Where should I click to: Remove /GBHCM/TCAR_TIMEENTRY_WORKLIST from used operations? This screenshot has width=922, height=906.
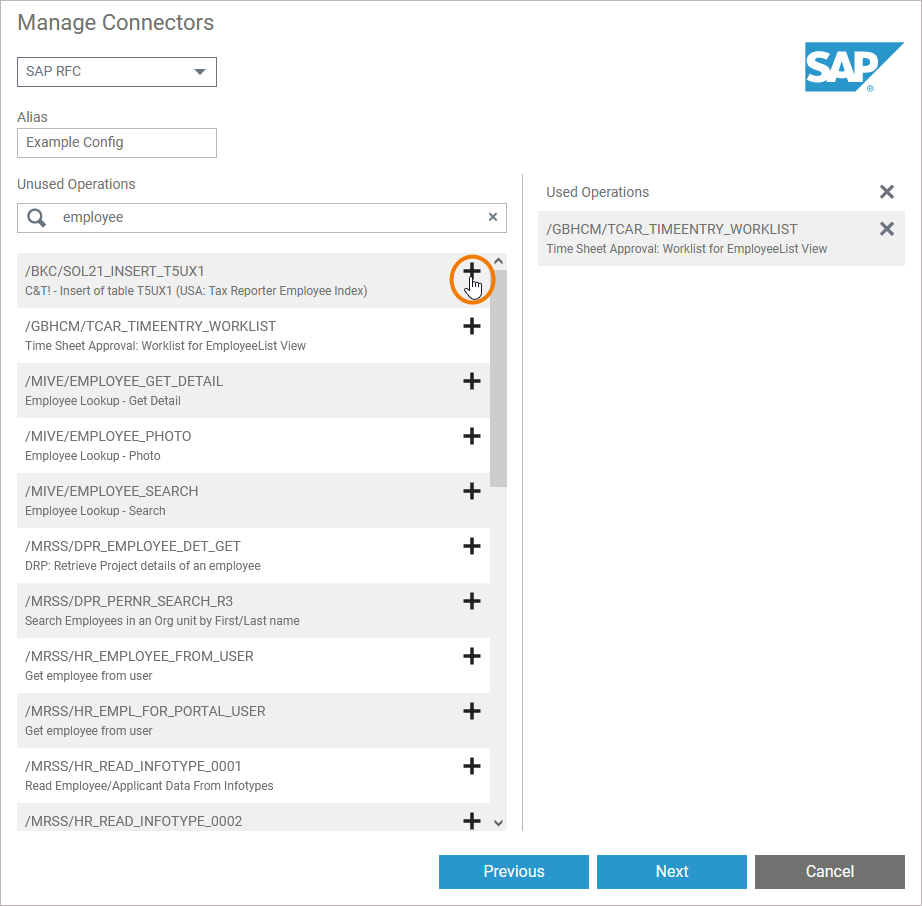pos(887,229)
